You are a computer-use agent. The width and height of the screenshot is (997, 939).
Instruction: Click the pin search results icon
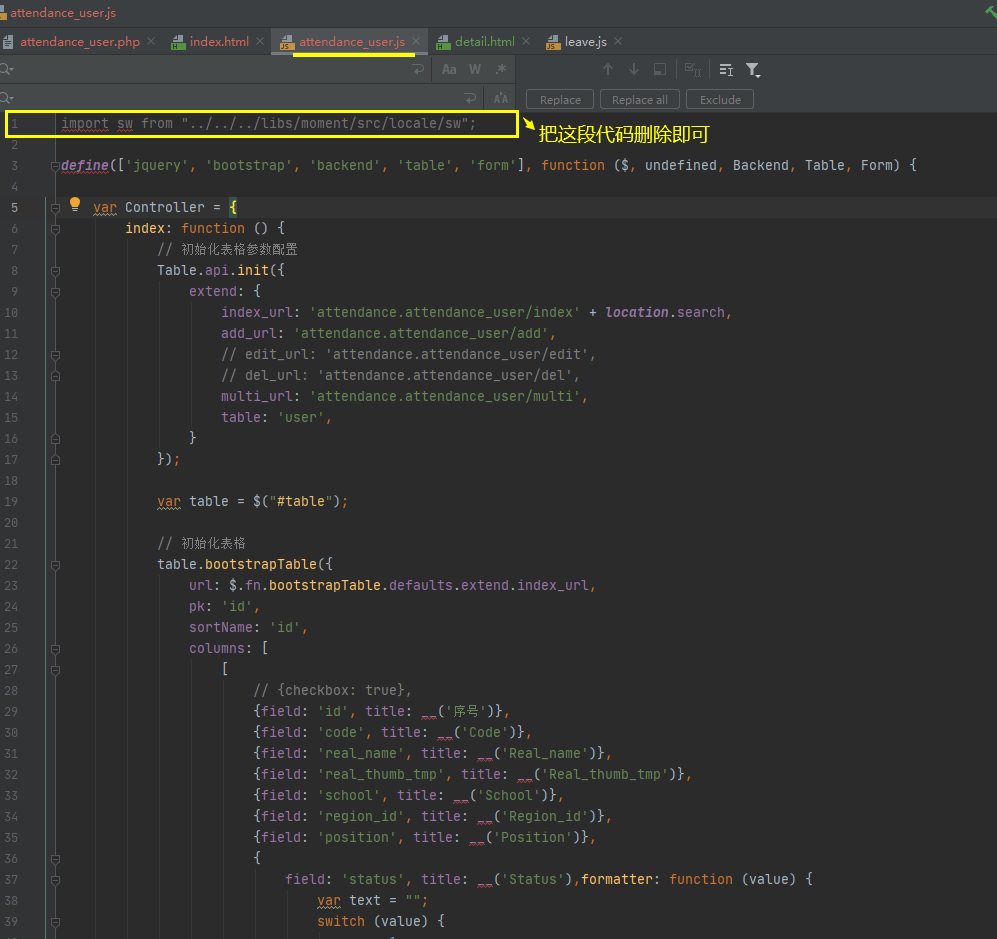tap(661, 70)
